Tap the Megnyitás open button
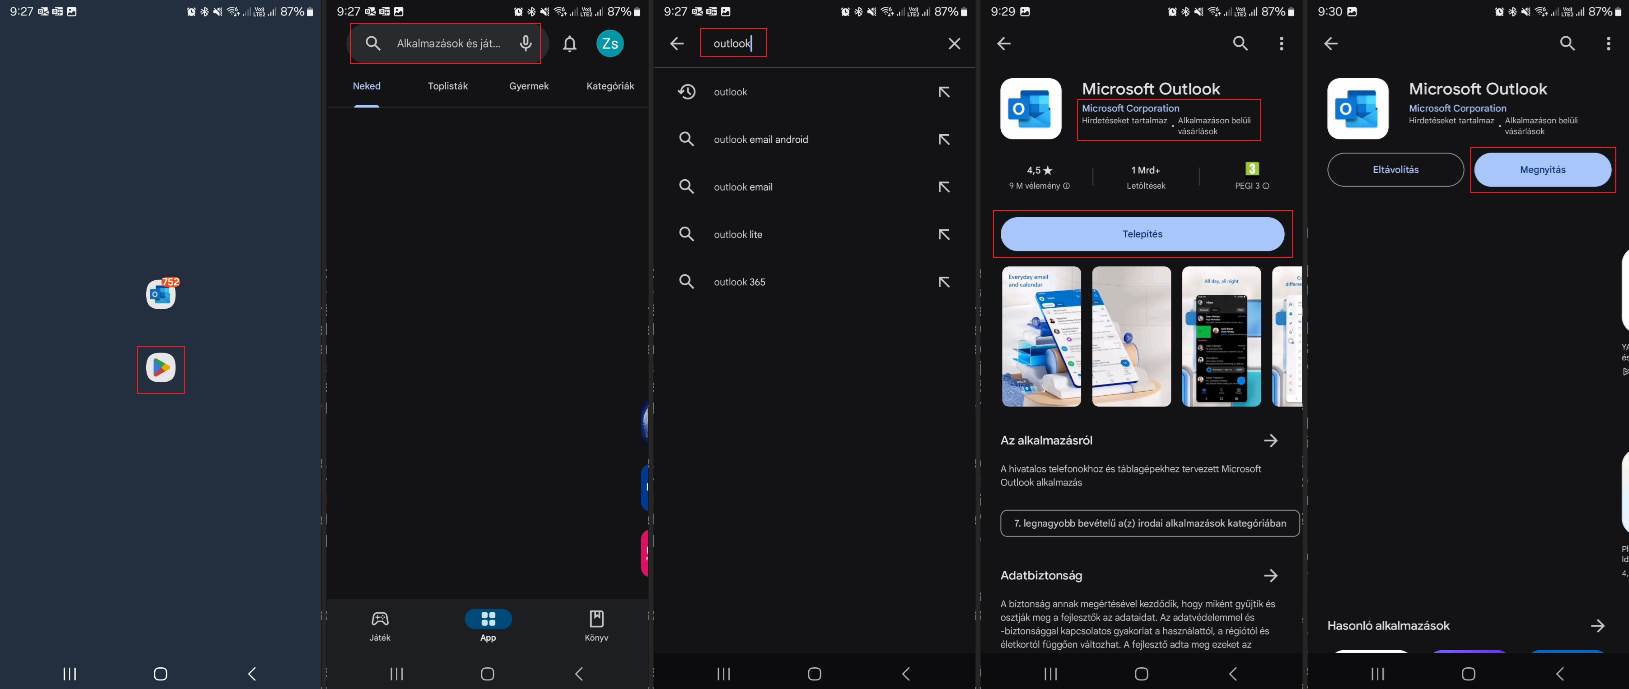The width and height of the screenshot is (1629, 689). [x=1543, y=170]
